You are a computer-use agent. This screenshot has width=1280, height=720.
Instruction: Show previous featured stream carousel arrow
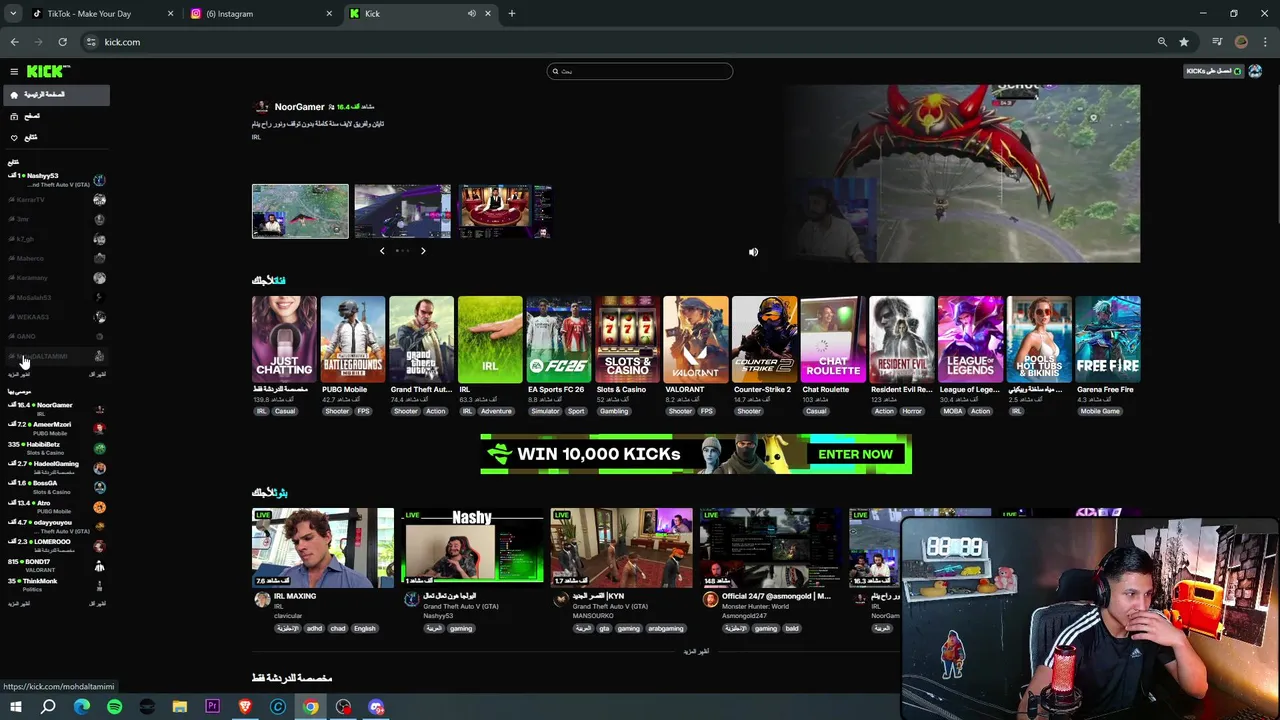[x=382, y=251]
